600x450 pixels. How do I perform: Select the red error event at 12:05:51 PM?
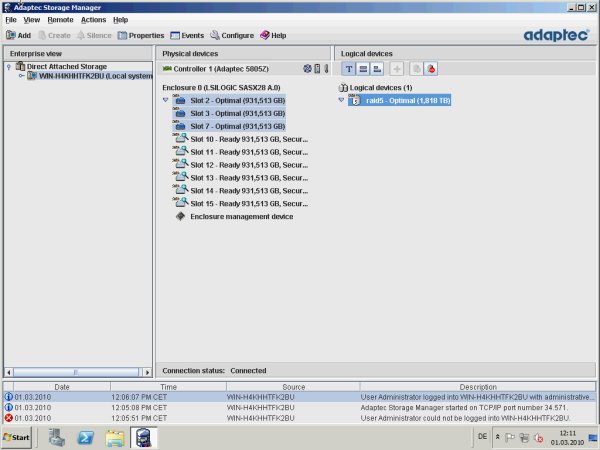(300, 418)
